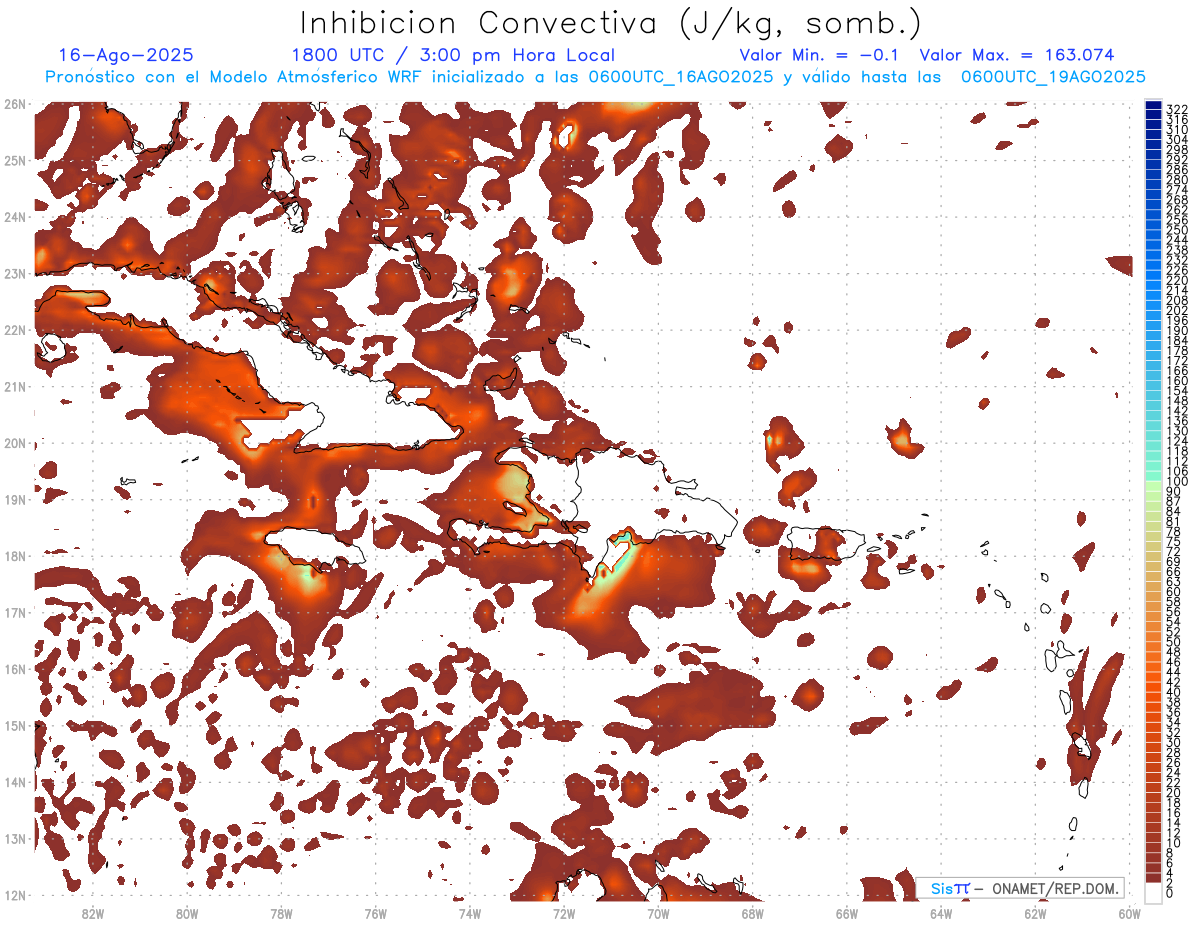Click the 72W longitude label
Image resolution: width=1200 pixels, height=927 pixels.
point(564,912)
